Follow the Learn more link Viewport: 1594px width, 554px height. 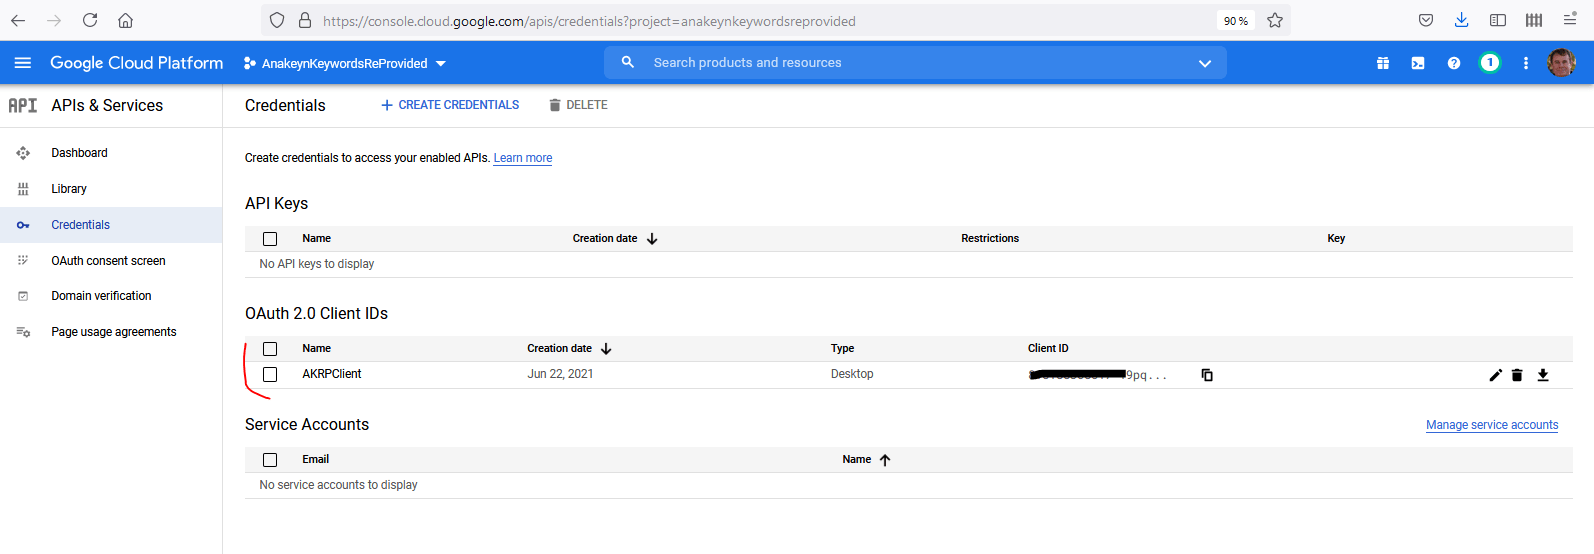coord(523,158)
